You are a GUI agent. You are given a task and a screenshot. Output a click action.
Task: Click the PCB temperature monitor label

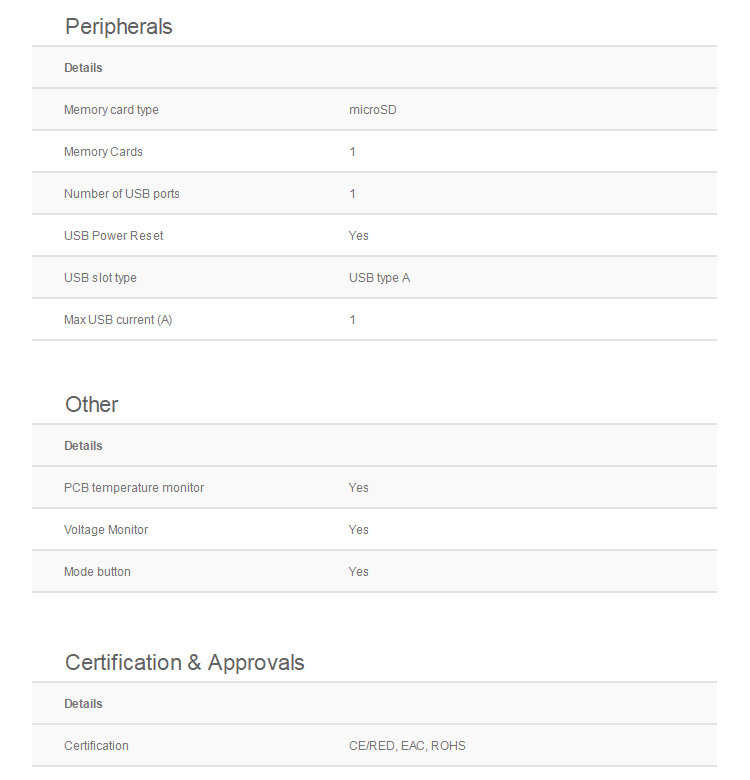point(134,488)
